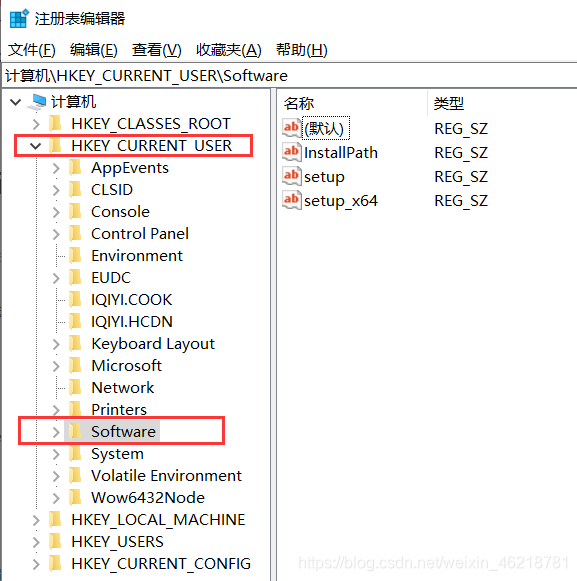This screenshot has height=581, width=577.
Task: Click the string value icon beside setup_x64
Action: (x=292, y=200)
